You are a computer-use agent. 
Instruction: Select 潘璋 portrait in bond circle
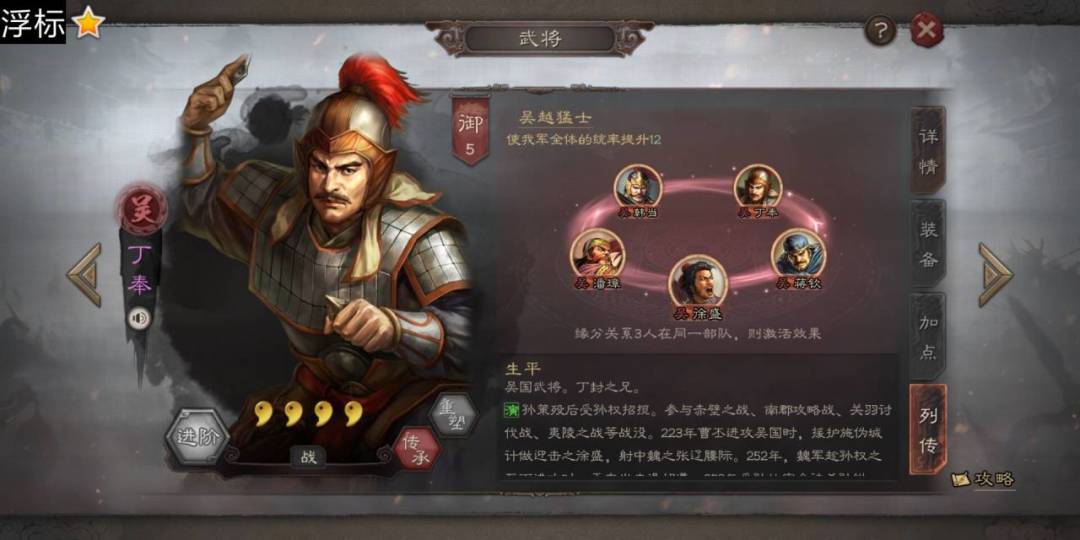(596, 253)
